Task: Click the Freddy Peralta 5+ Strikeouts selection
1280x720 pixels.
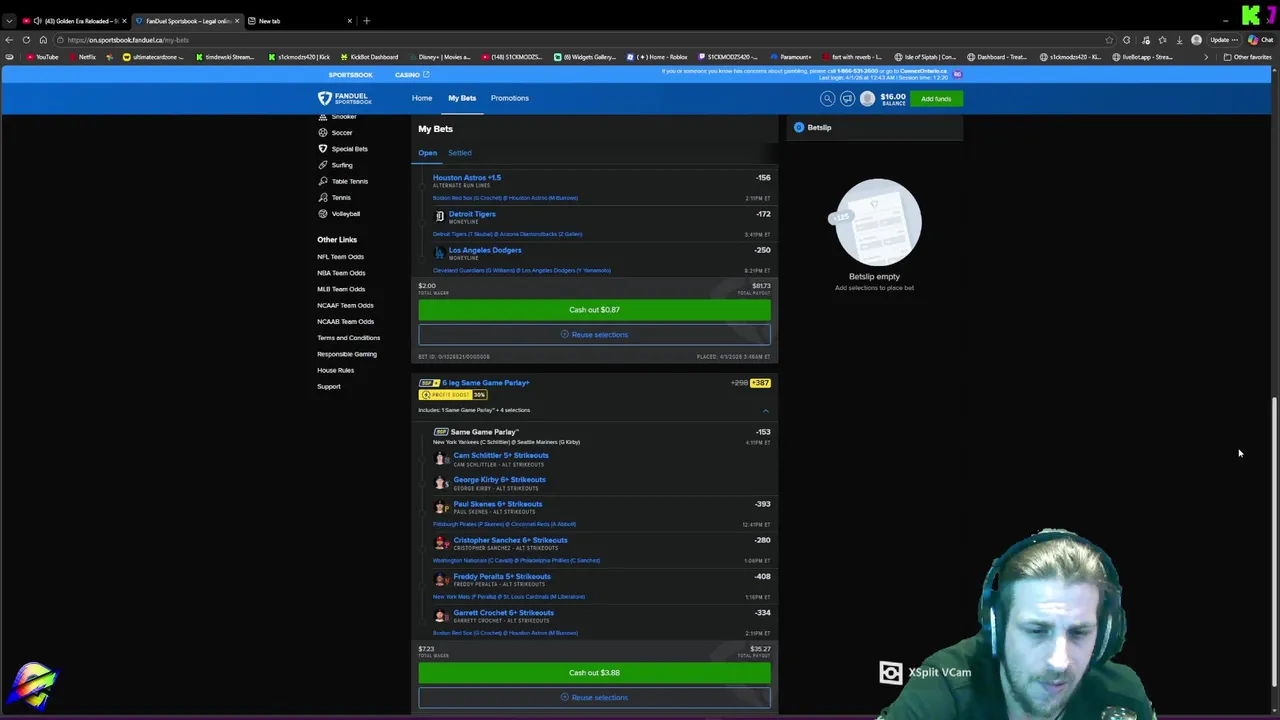Action: (x=502, y=576)
